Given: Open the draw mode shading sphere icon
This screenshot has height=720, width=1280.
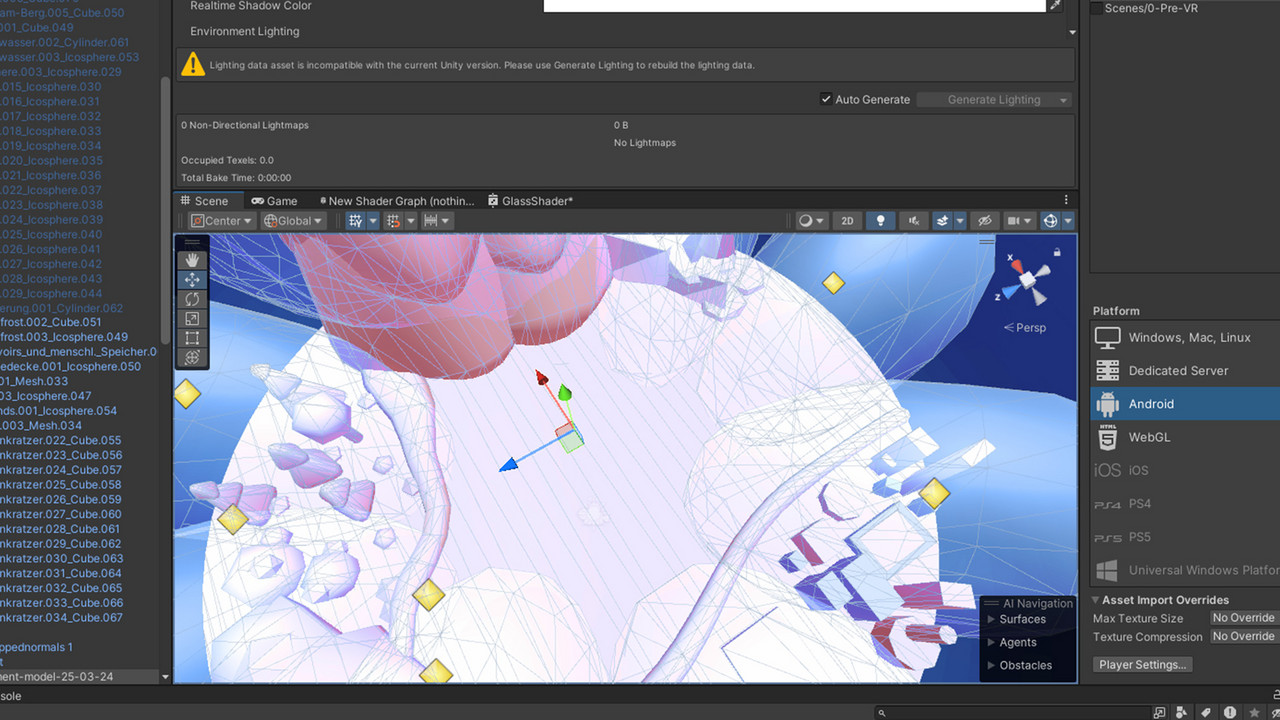Looking at the screenshot, I should coord(805,221).
